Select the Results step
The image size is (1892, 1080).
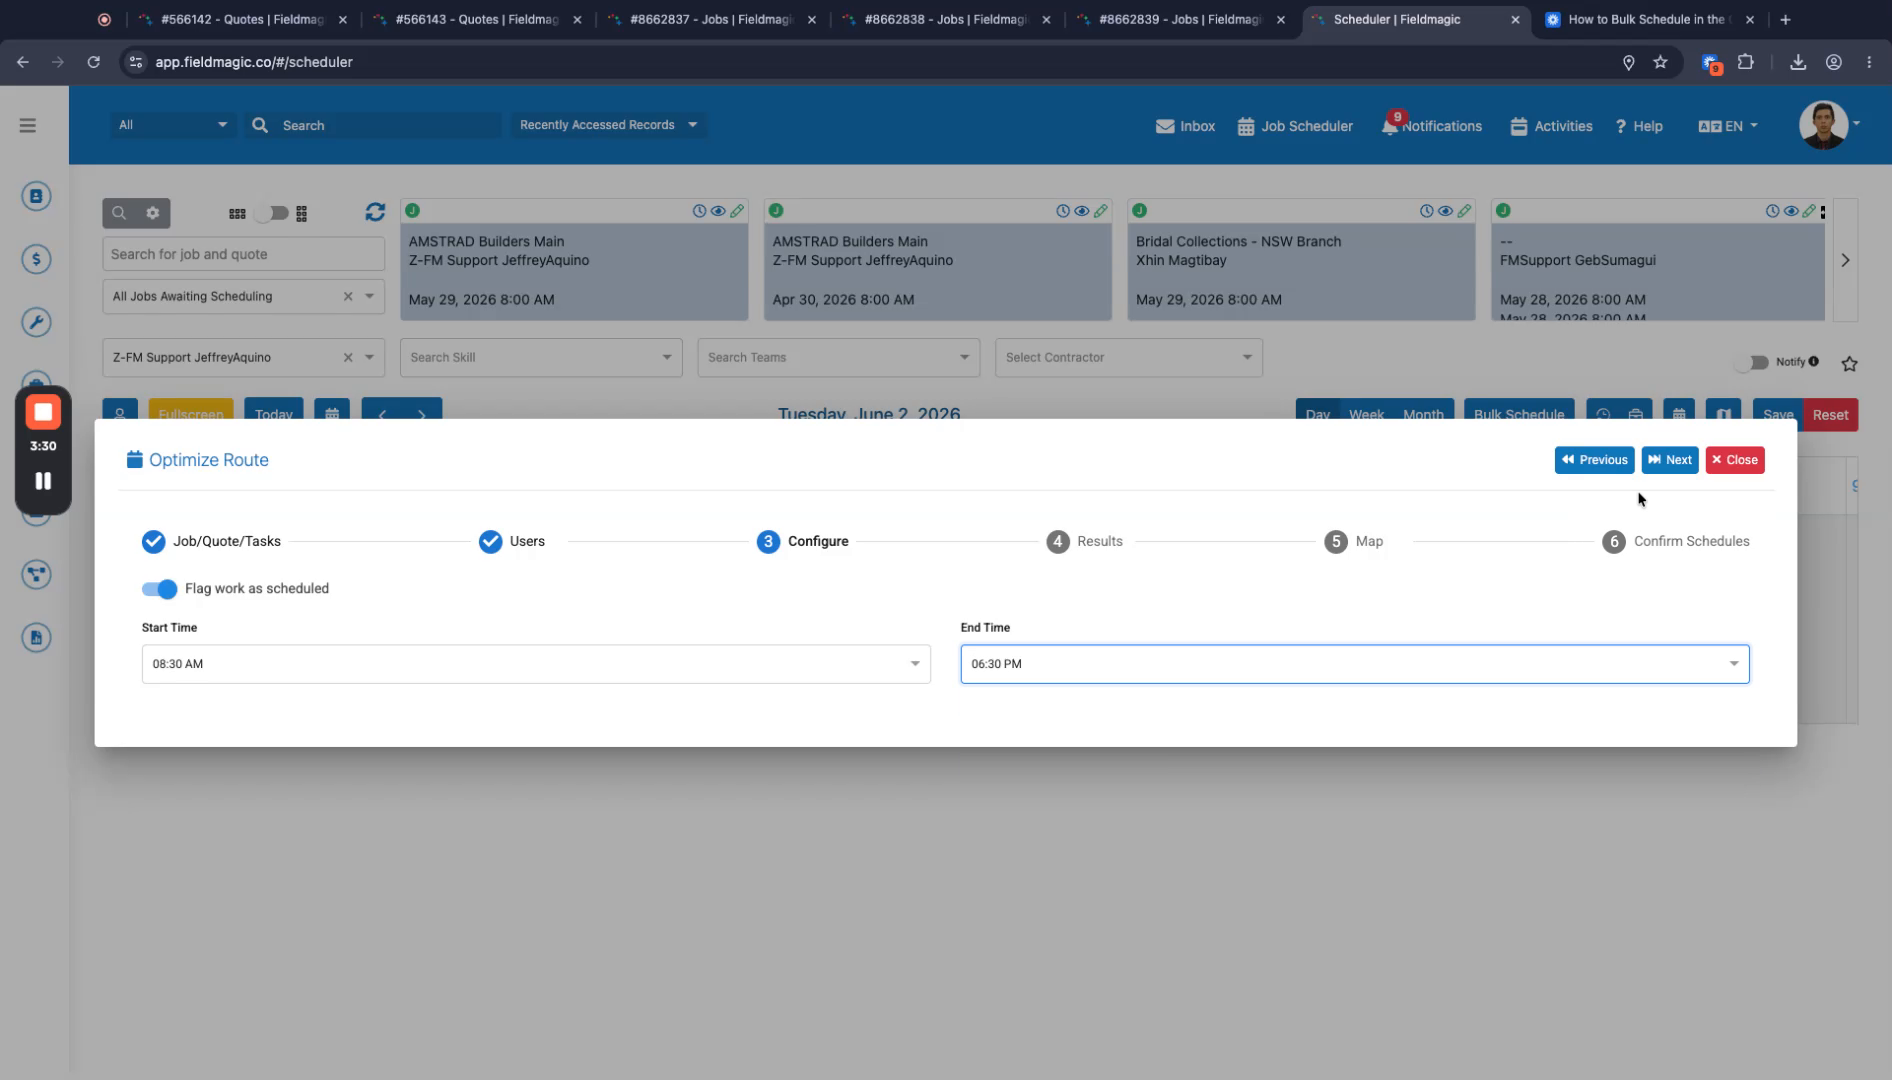click(1084, 541)
